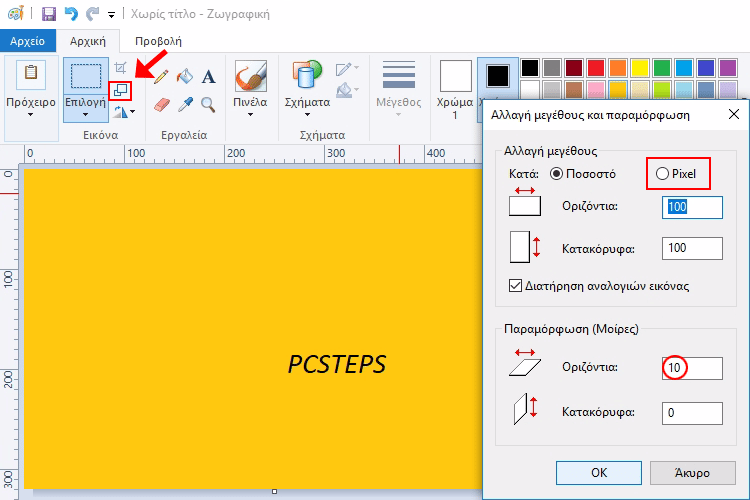Viewport: 750px width, 500px height.
Task: Select the Eraser tool
Action: click(x=162, y=104)
